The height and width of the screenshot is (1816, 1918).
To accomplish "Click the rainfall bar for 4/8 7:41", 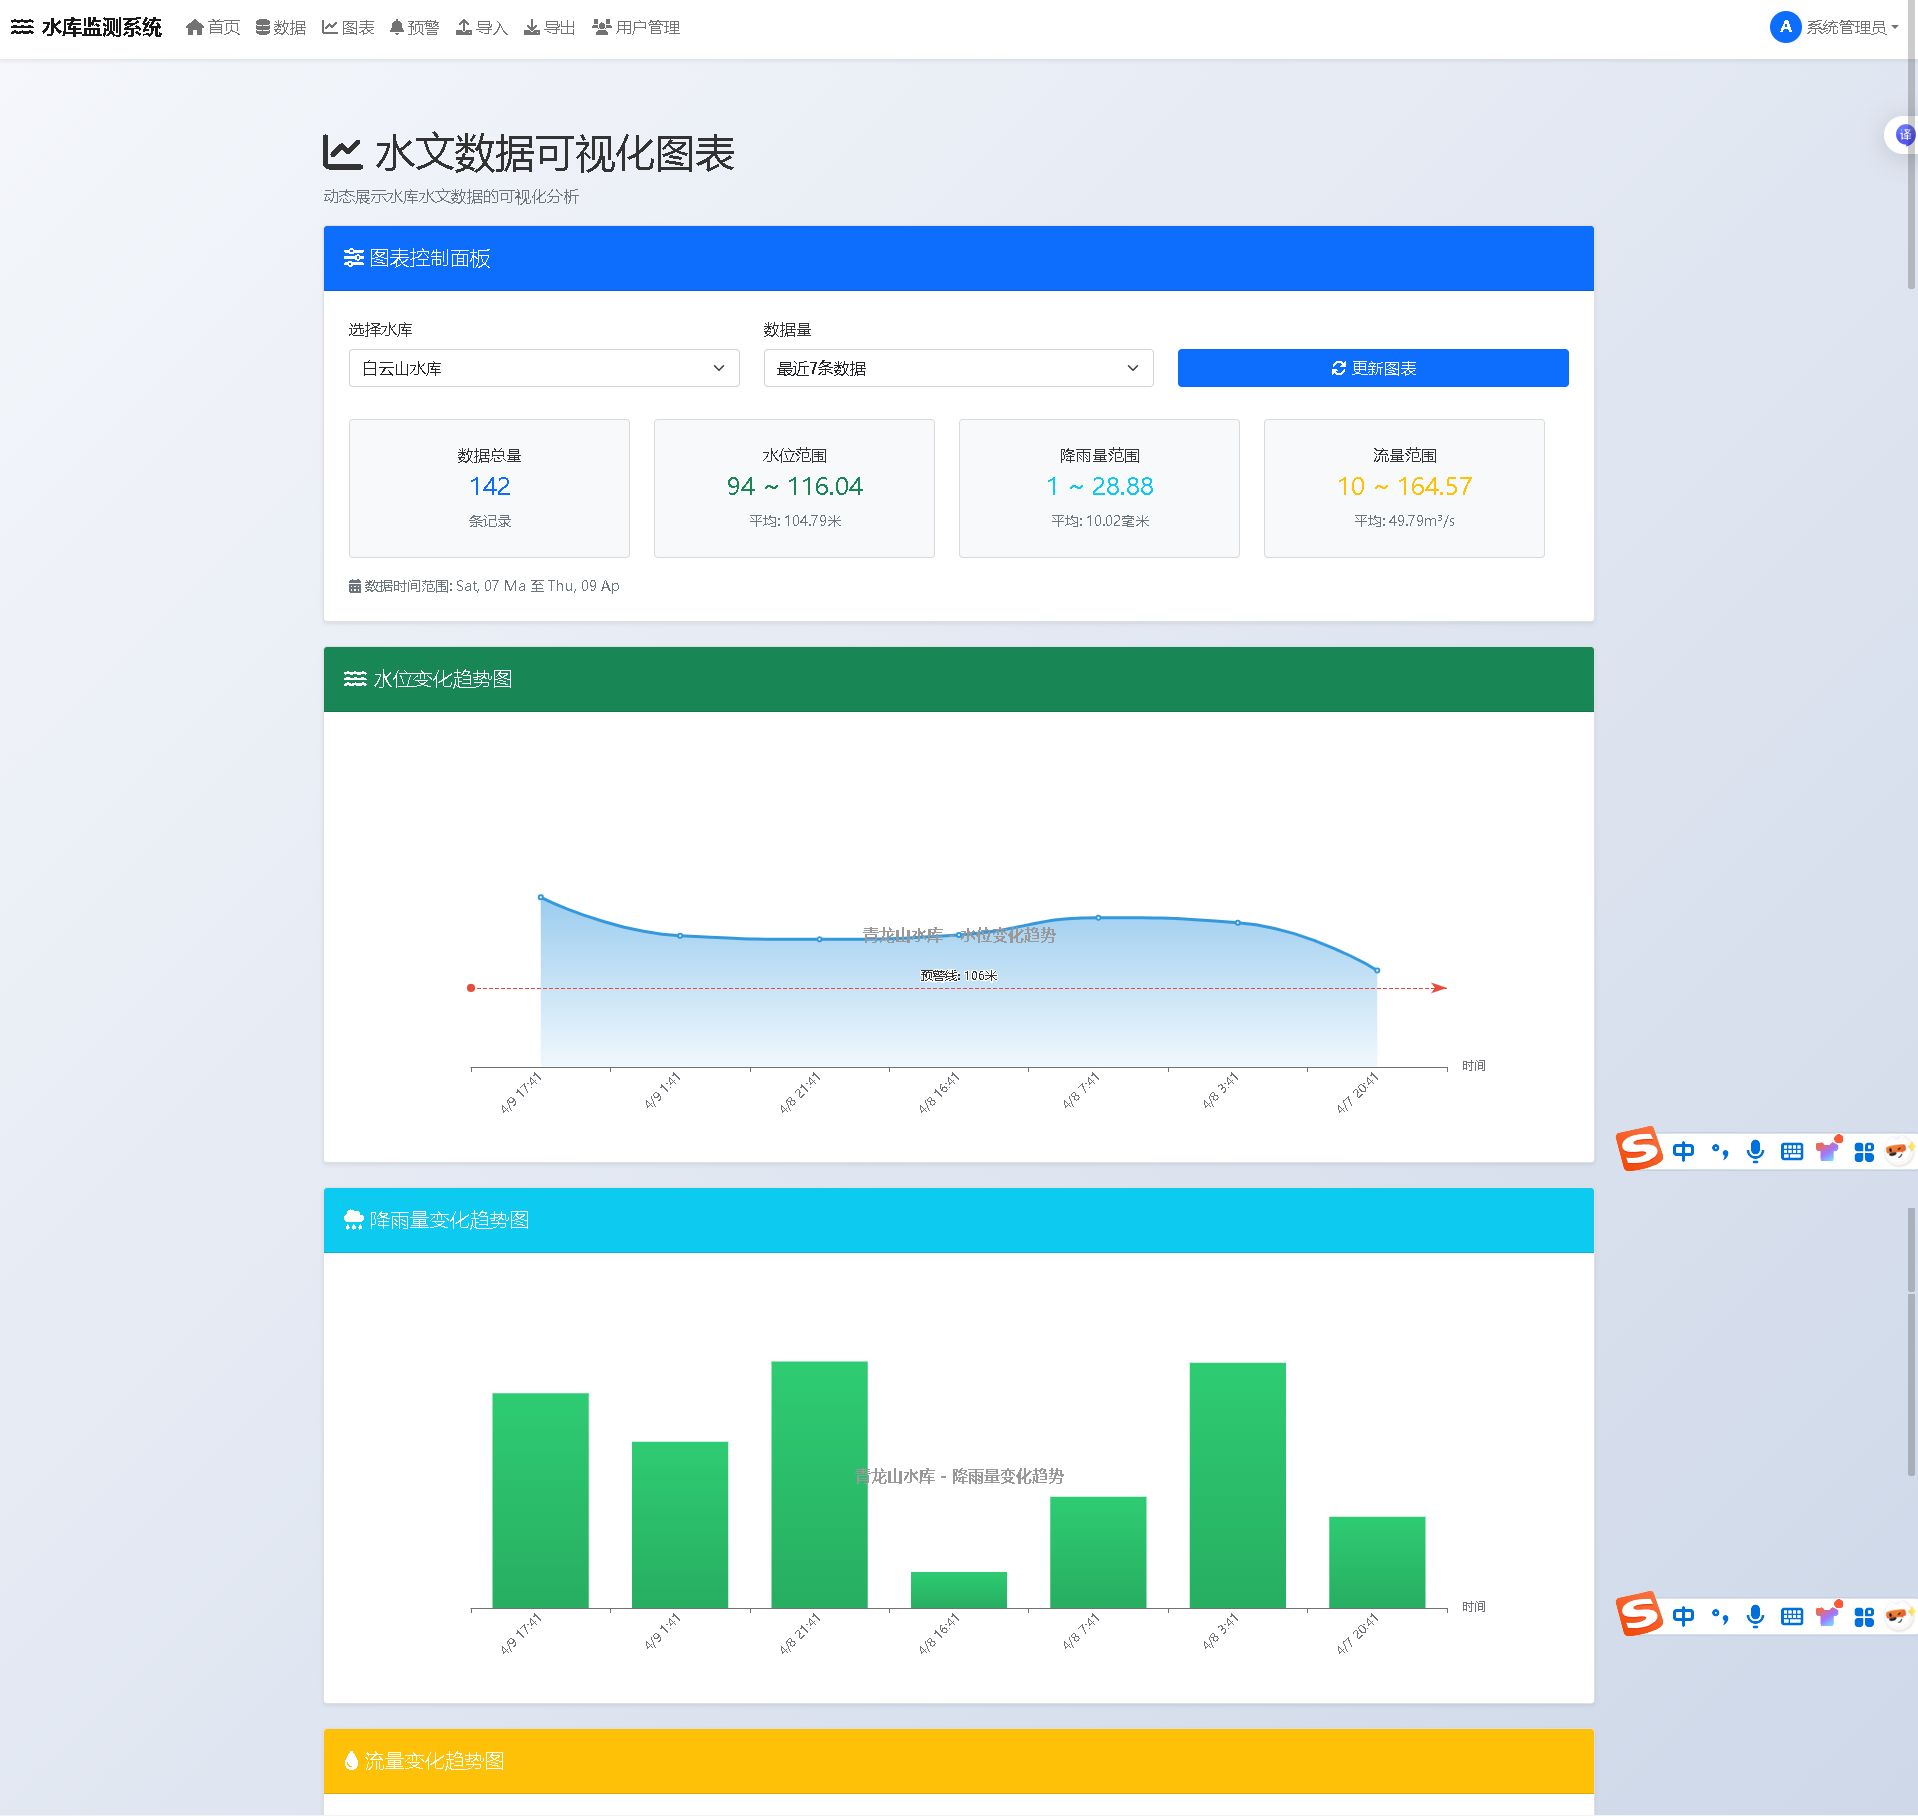I will point(1098,1552).
